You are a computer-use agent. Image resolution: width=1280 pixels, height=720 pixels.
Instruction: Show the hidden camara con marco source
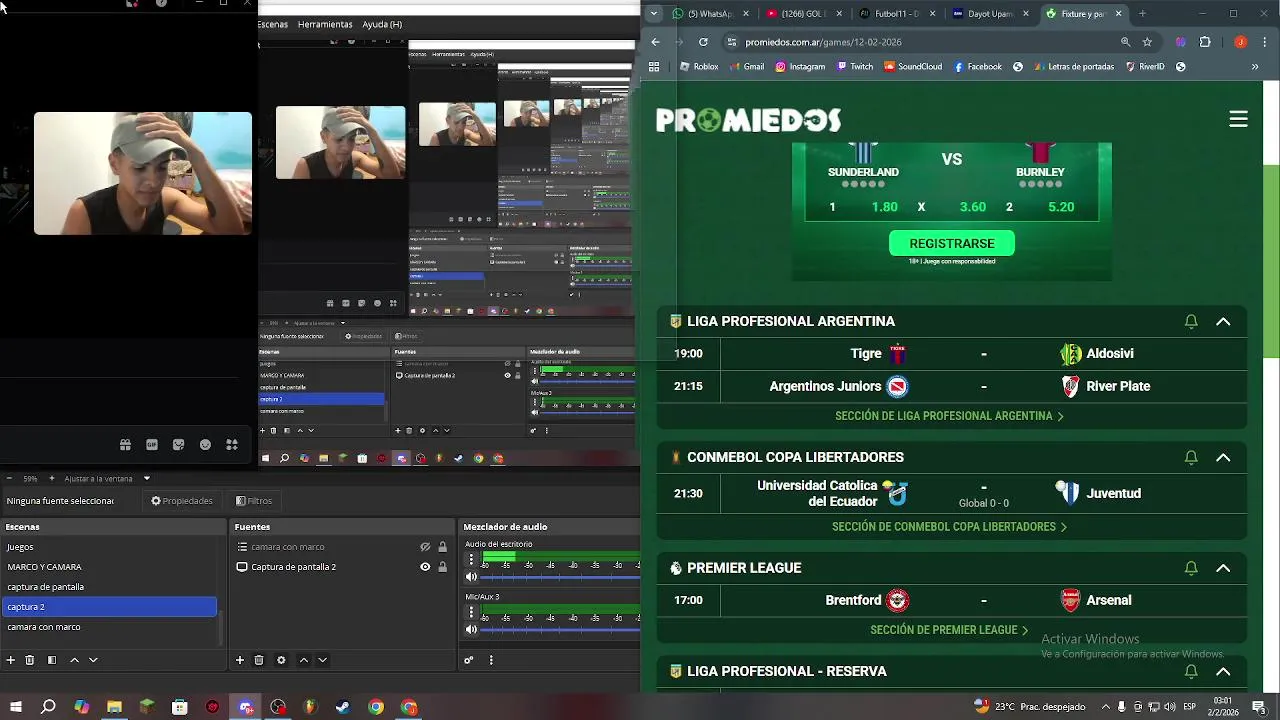(425, 547)
